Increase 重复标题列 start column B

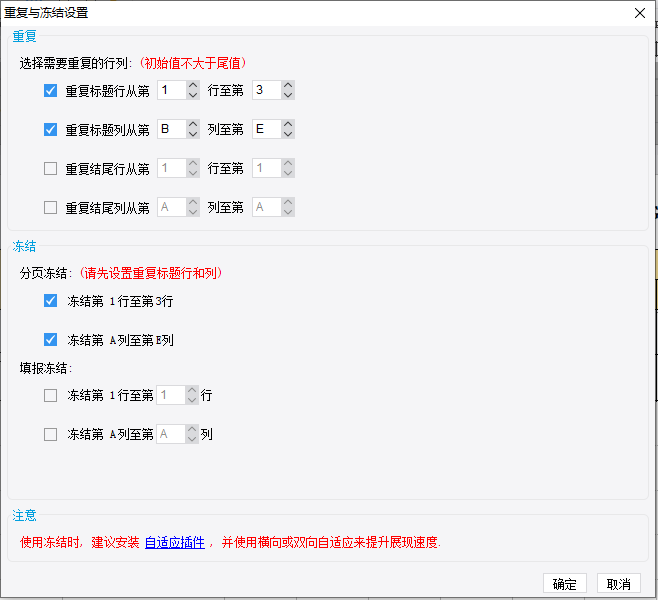point(193,124)
